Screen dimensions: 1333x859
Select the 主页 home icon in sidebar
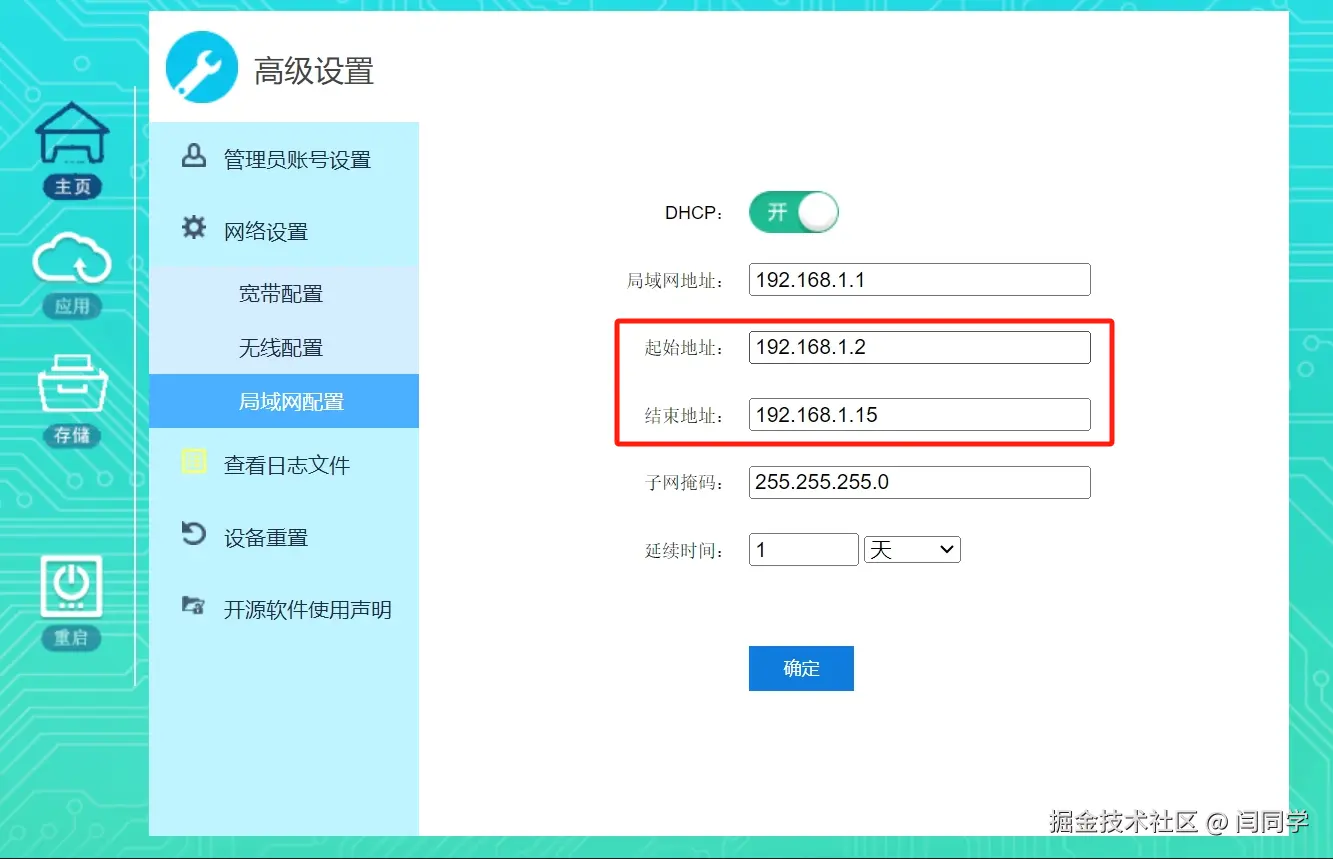pos(72,140)
